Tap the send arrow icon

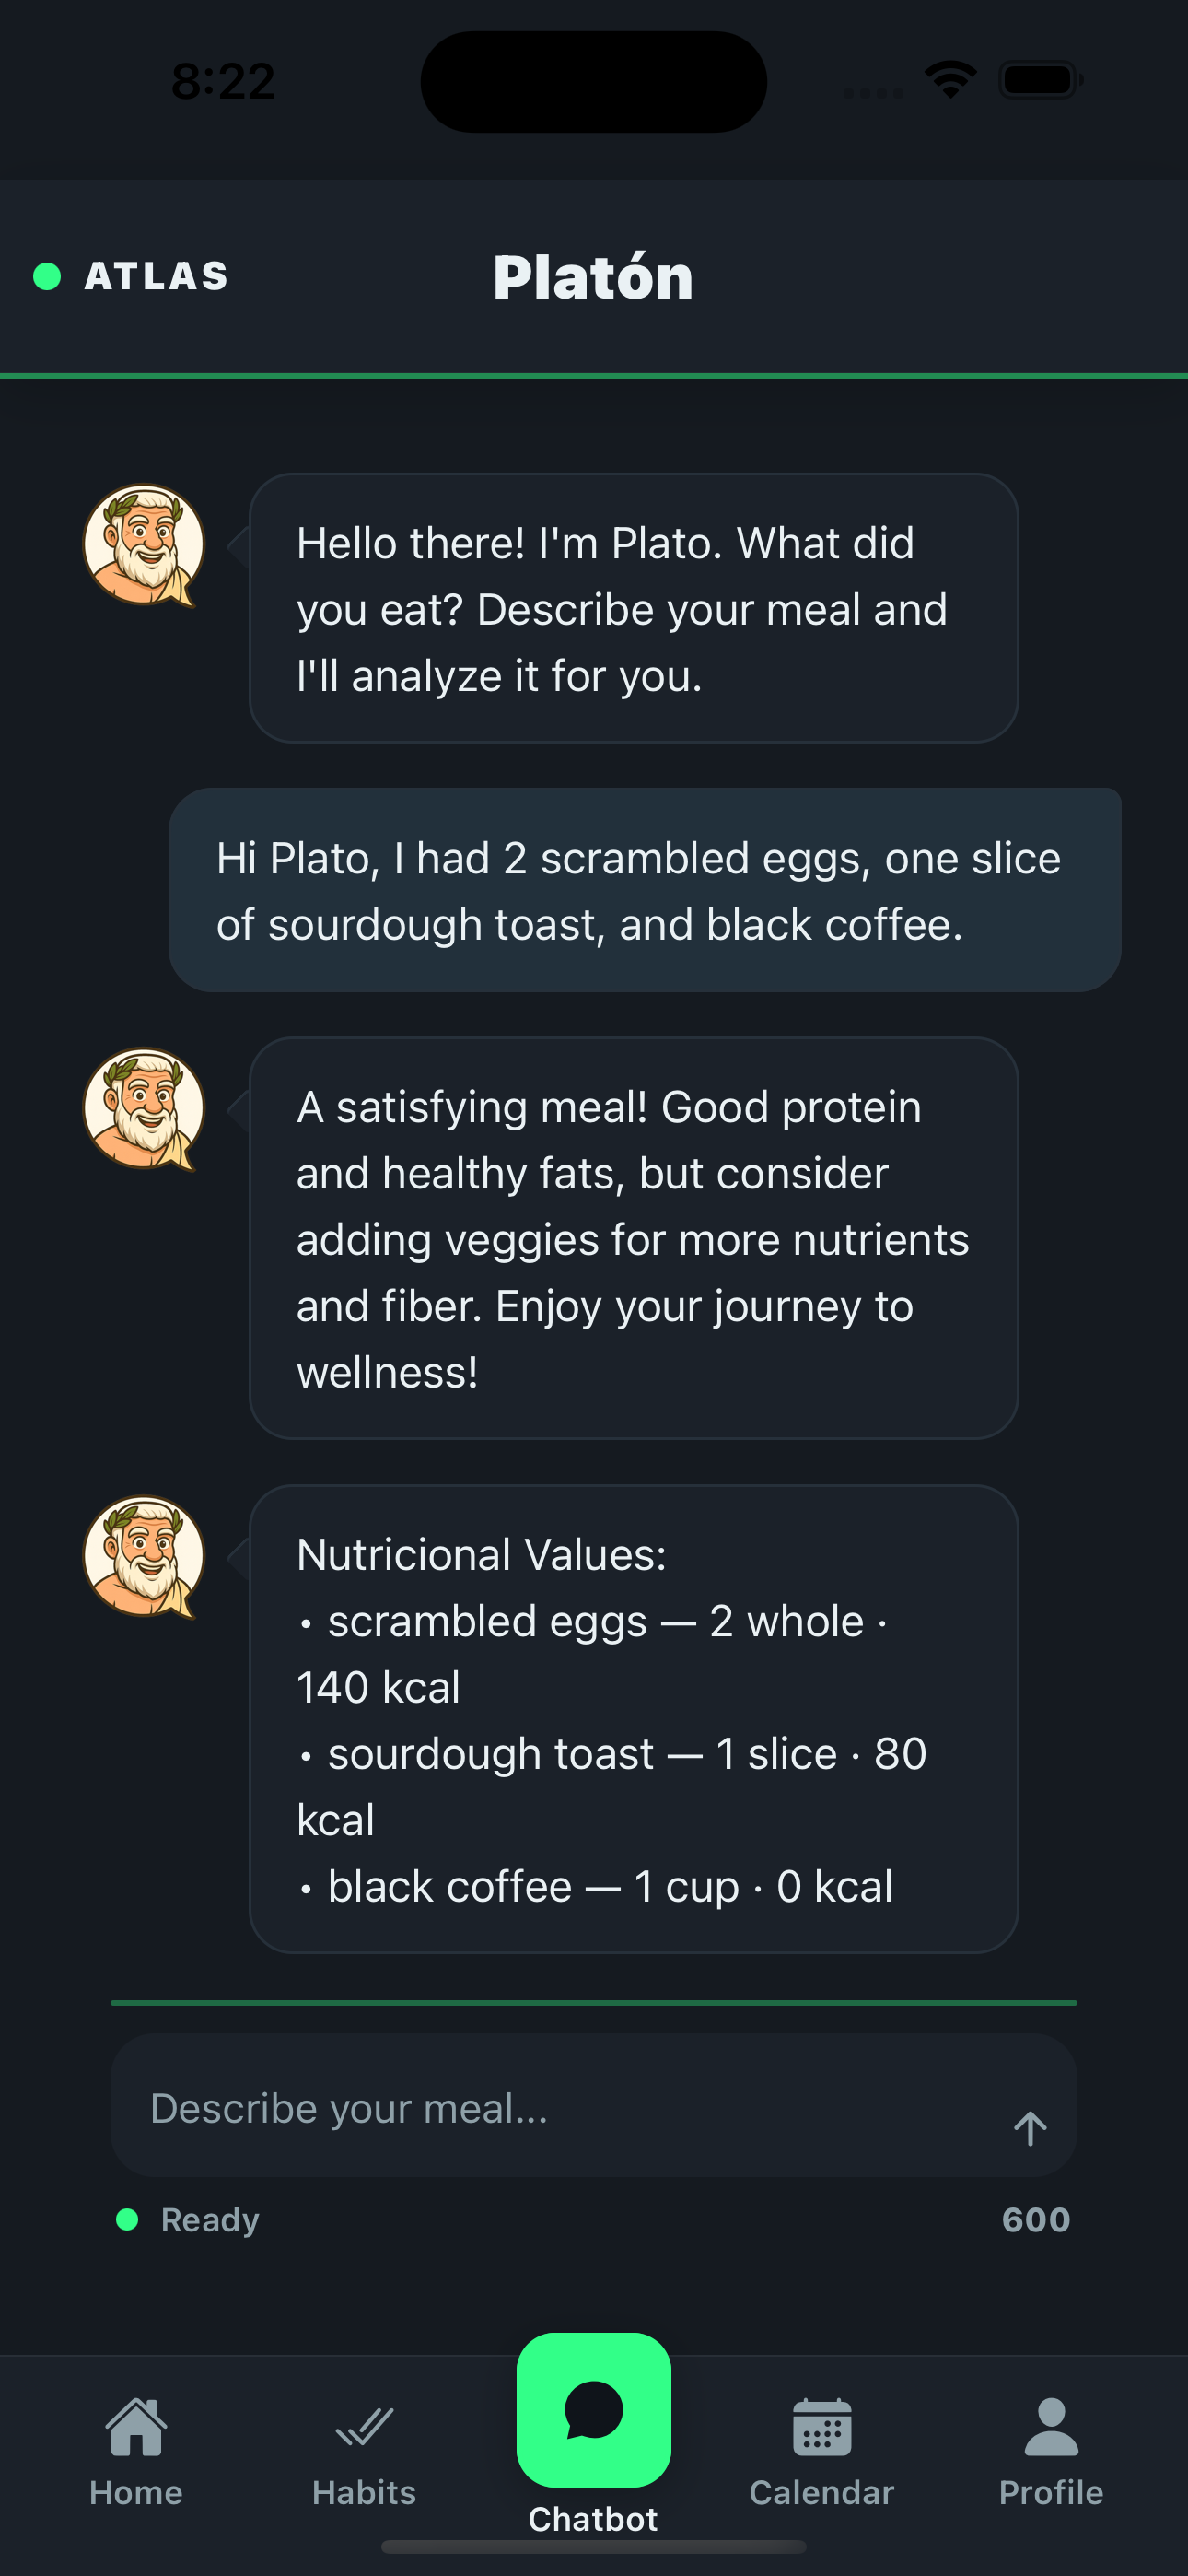(x=1030, y=2128)
